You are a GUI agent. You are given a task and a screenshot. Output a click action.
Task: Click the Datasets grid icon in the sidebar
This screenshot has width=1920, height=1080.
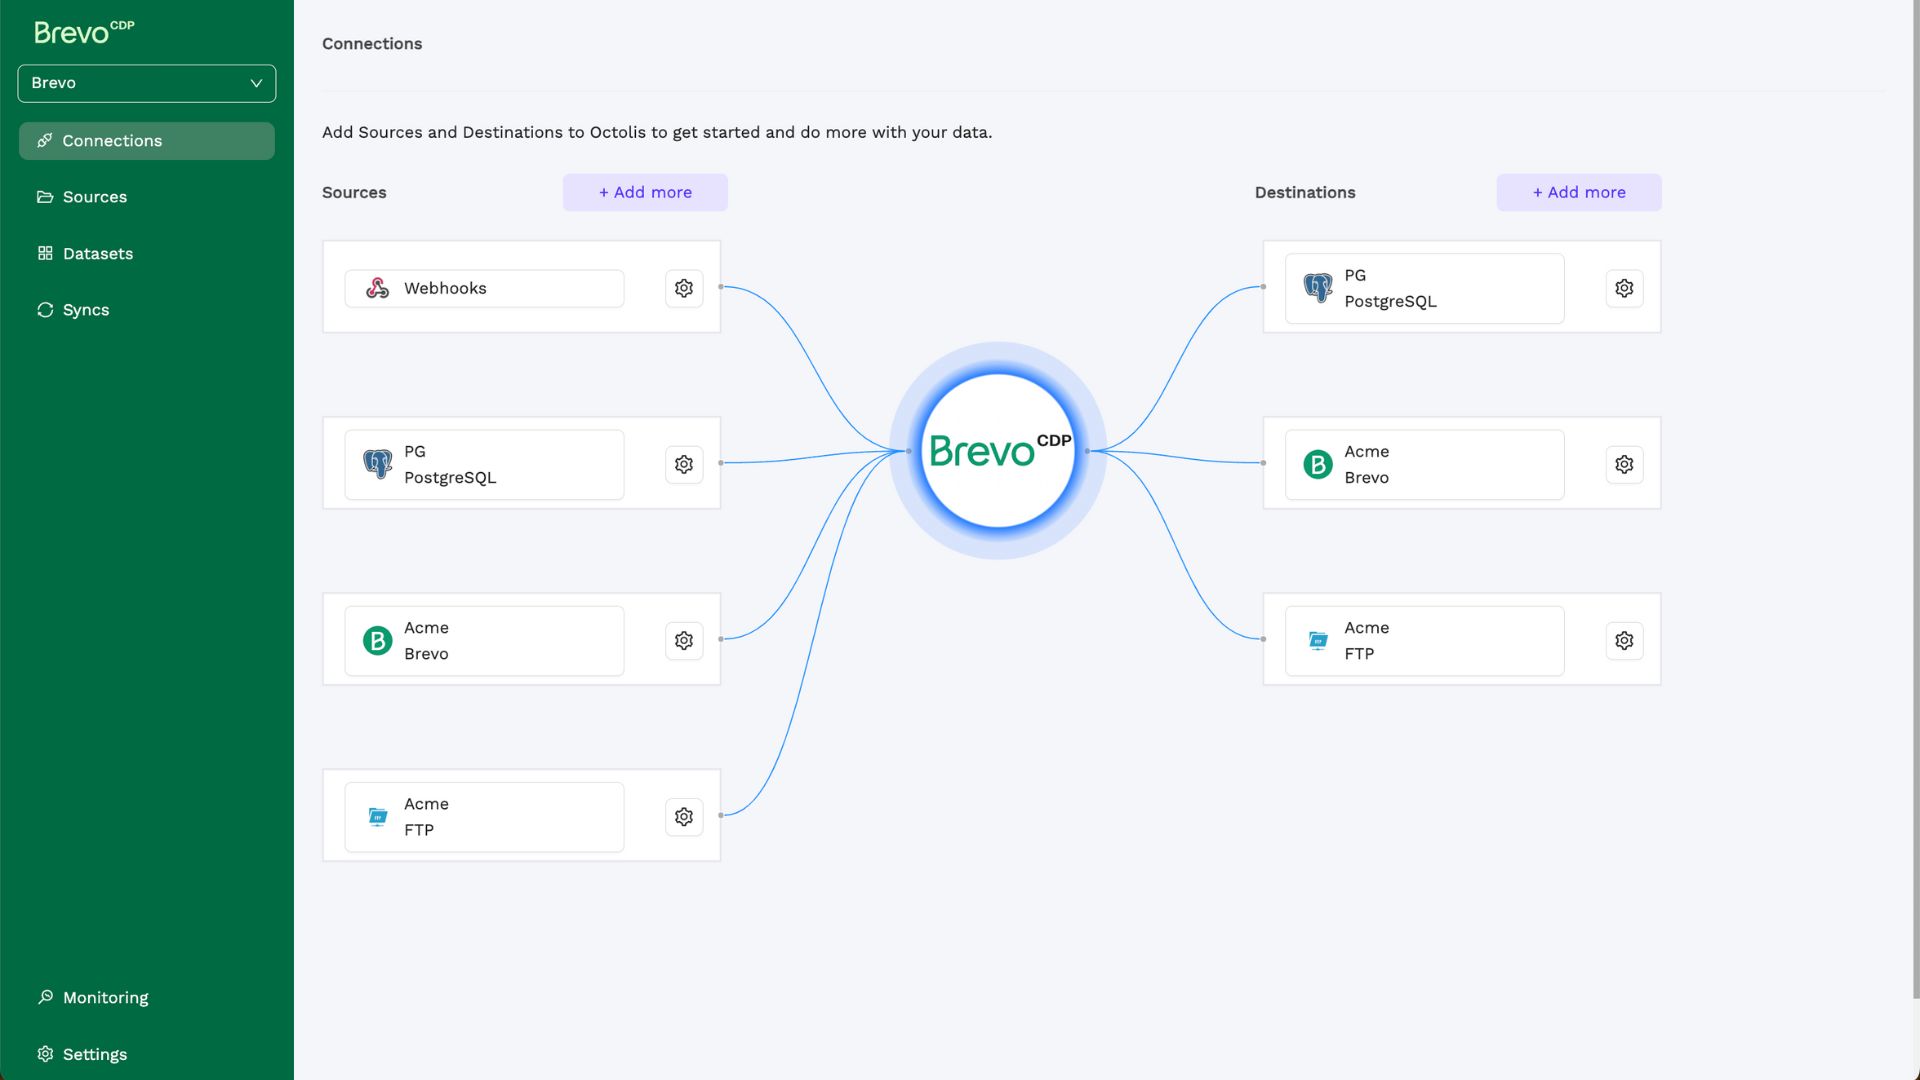[x=45, y=253]
